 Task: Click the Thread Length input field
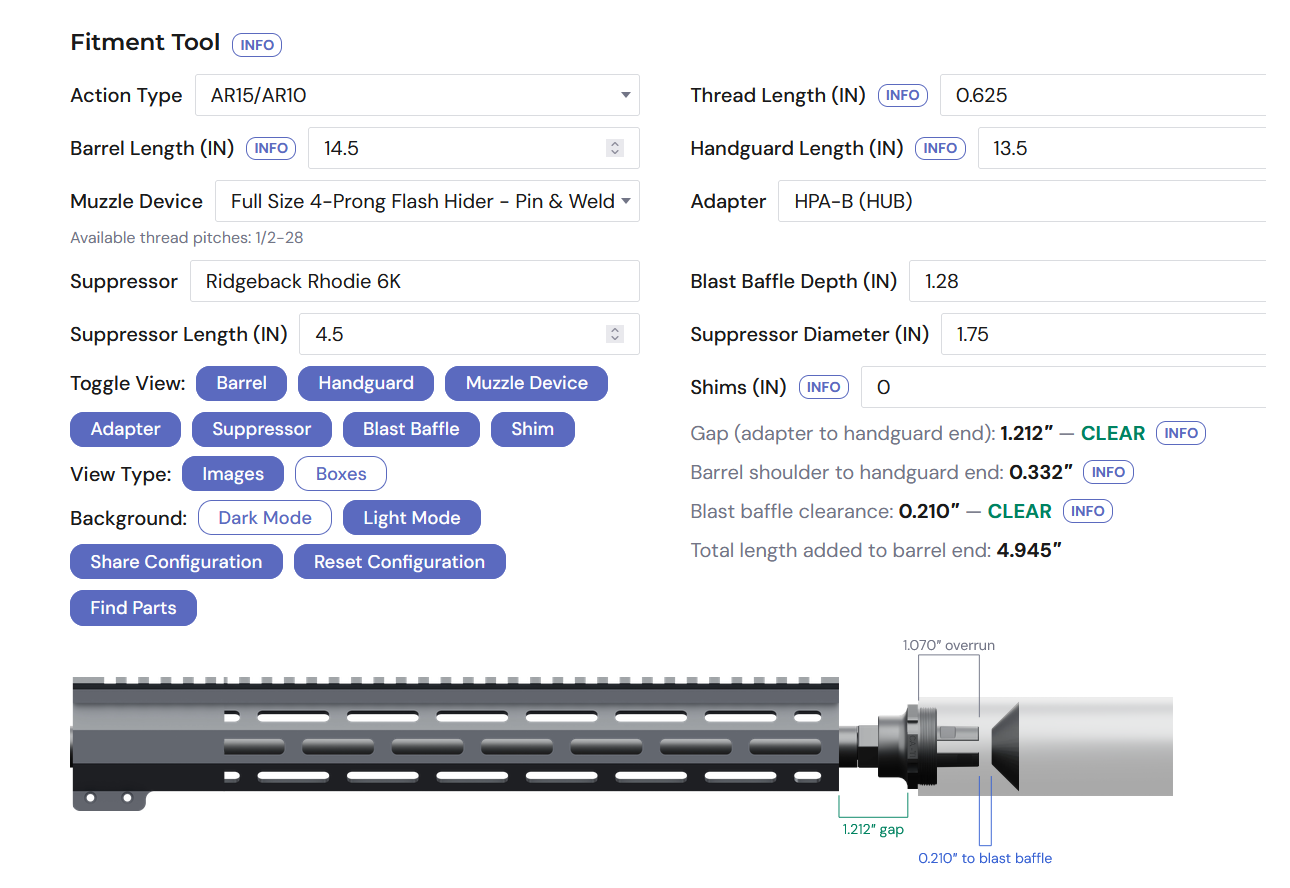click(x=1103, y=95)
